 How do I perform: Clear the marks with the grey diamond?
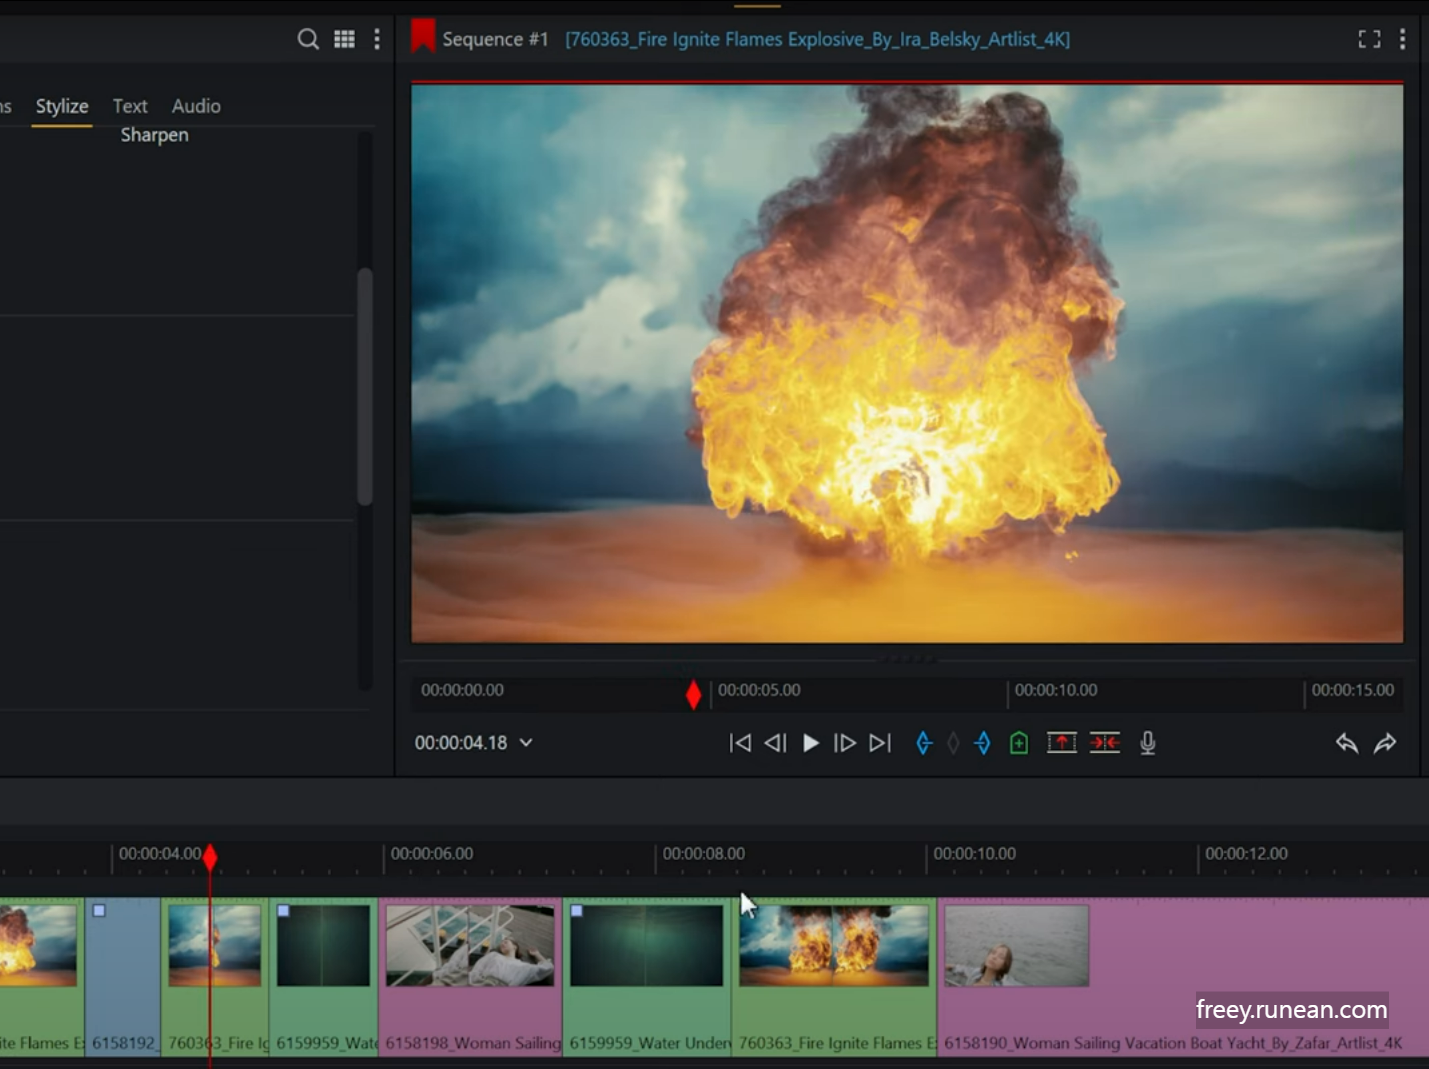(x=953, y=743)
